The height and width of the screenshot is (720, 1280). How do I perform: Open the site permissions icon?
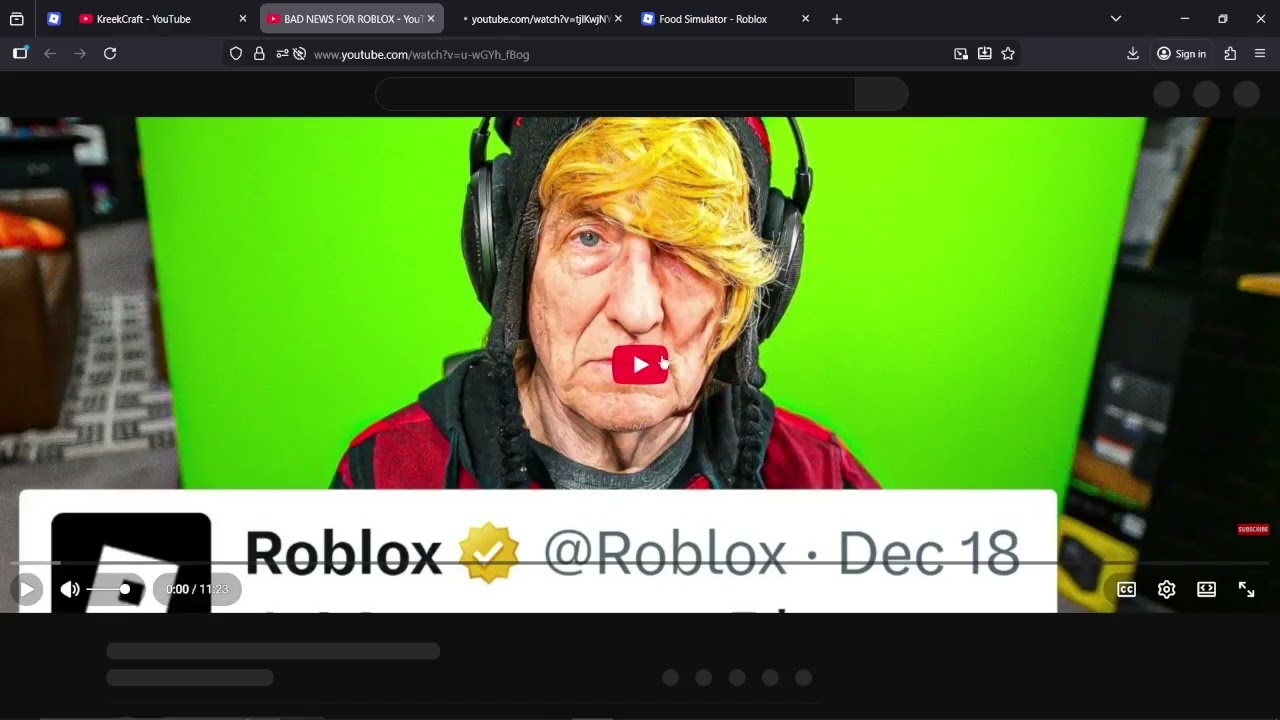click(x=282, y=54)
